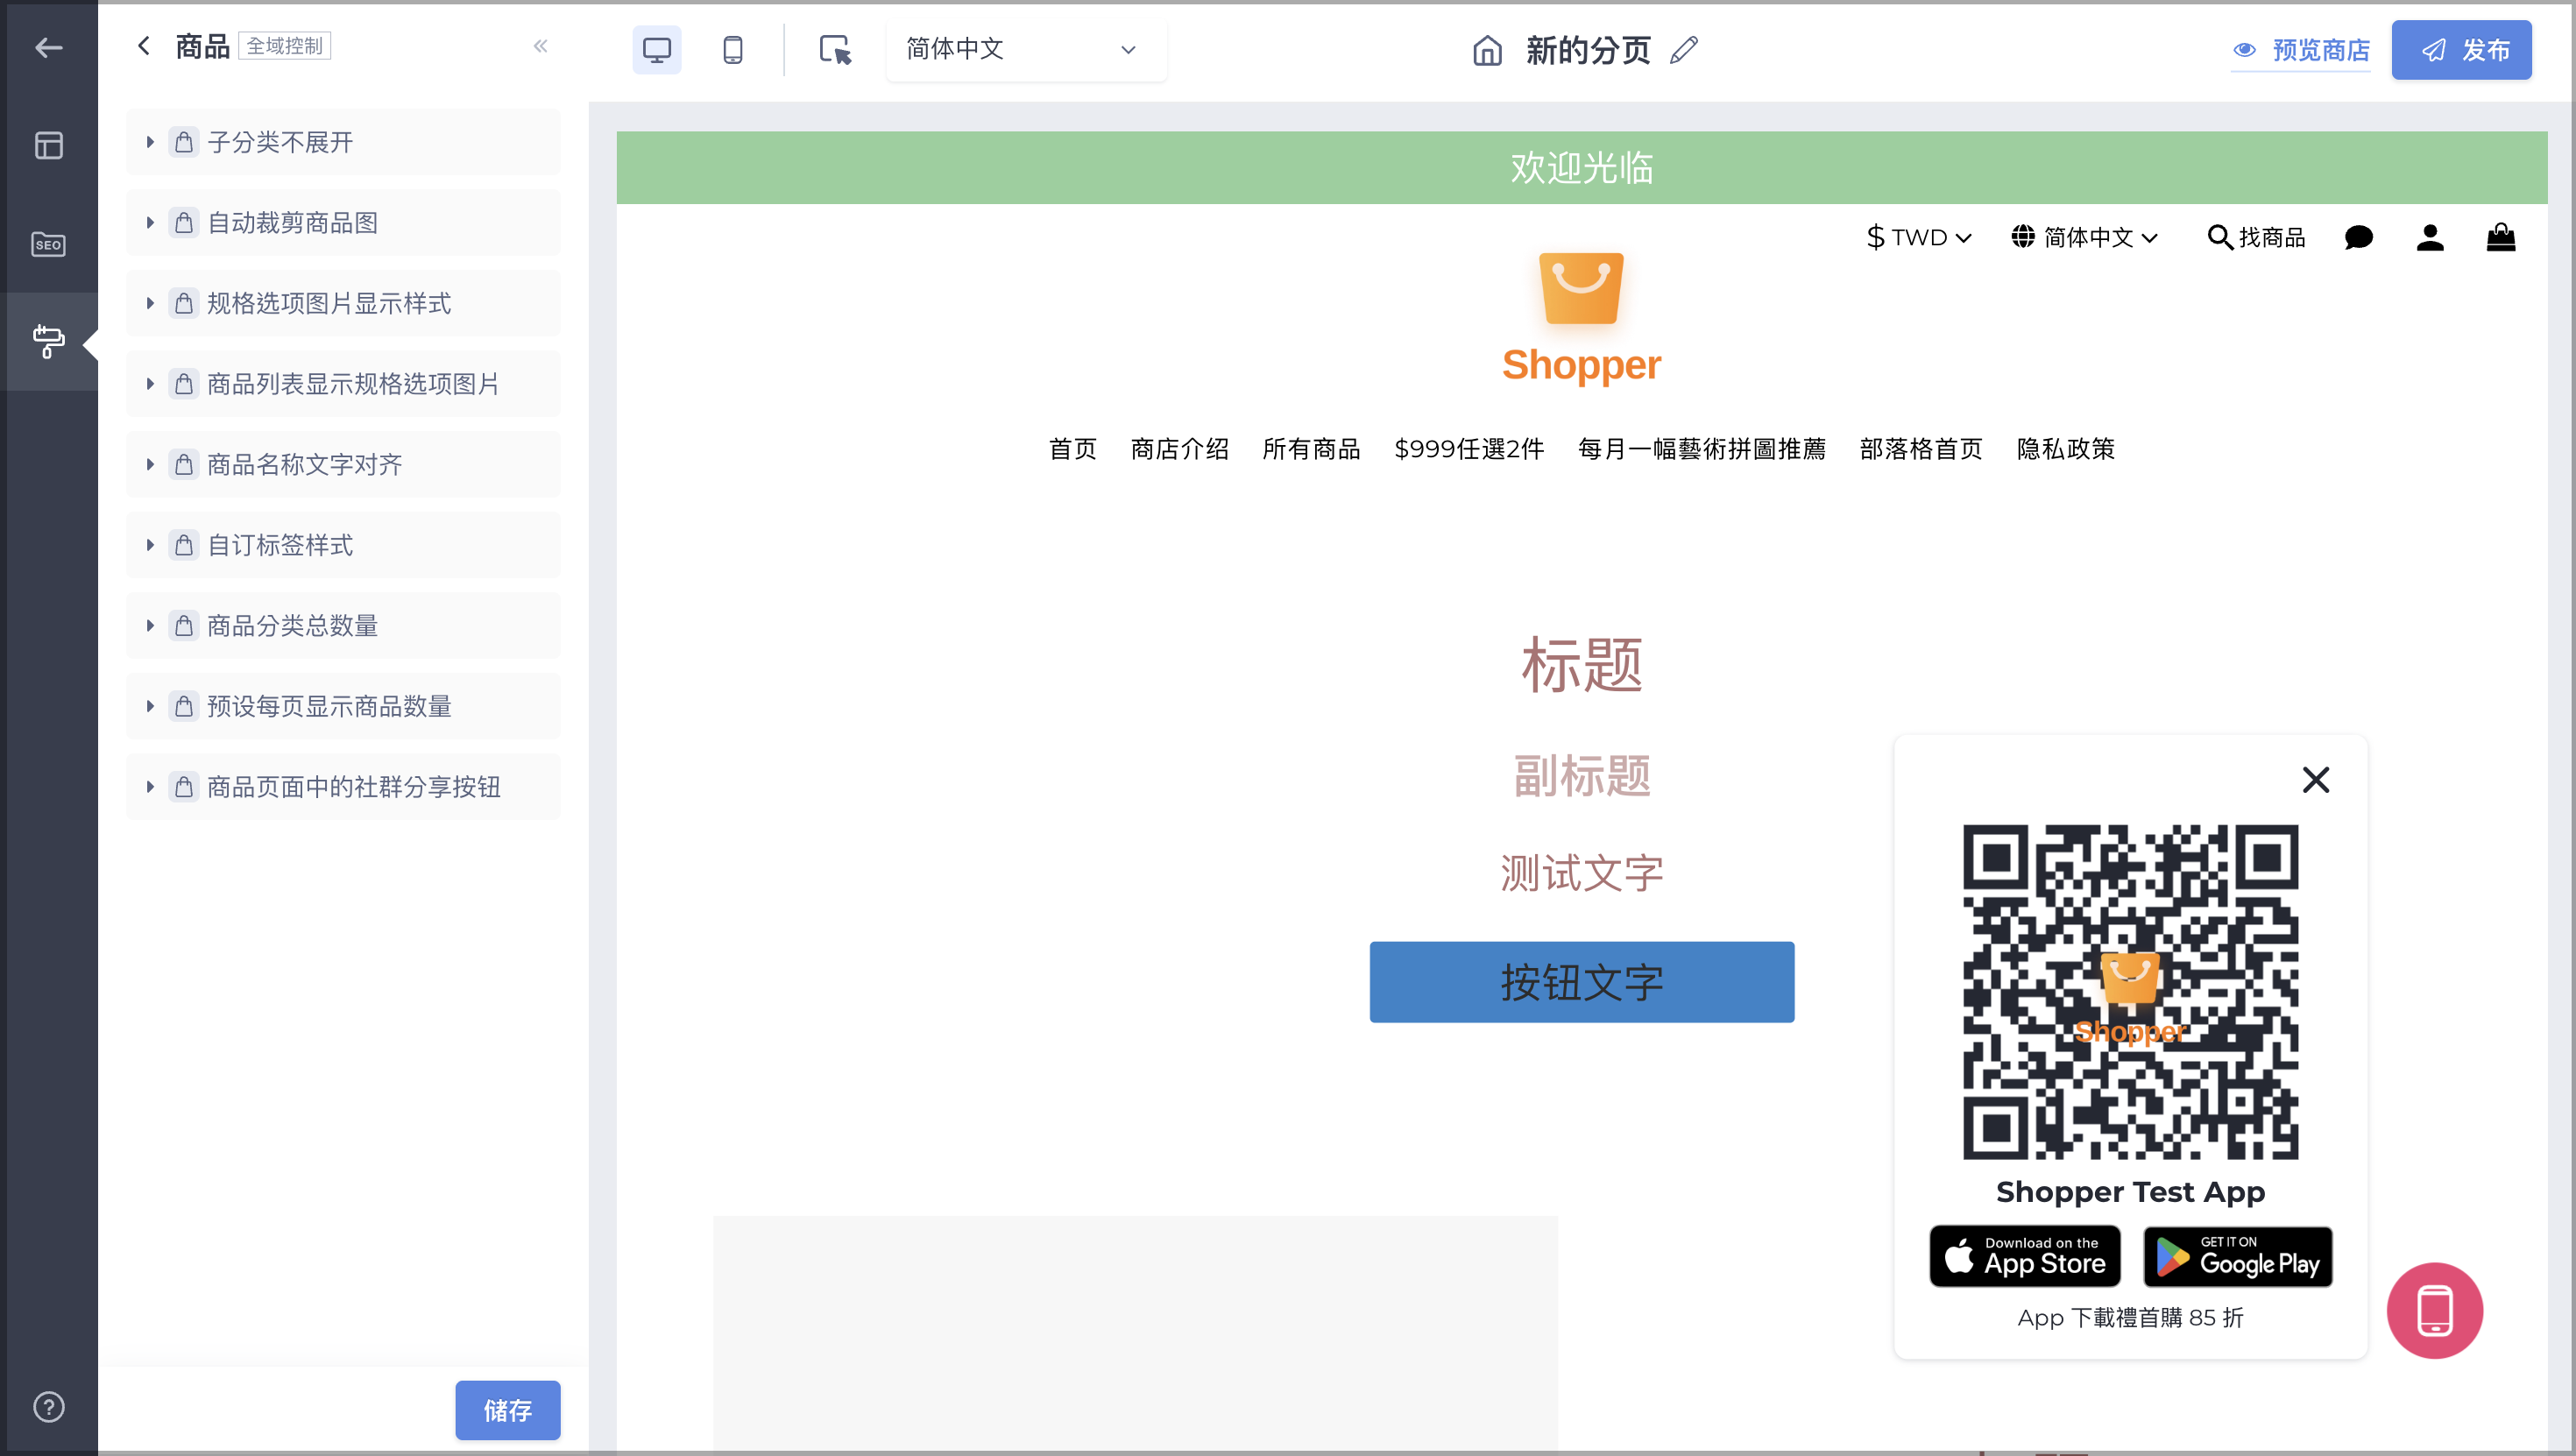Expand the 商品分类总数量 section
Screen dimensions: 2576x1456
point(343,626)
